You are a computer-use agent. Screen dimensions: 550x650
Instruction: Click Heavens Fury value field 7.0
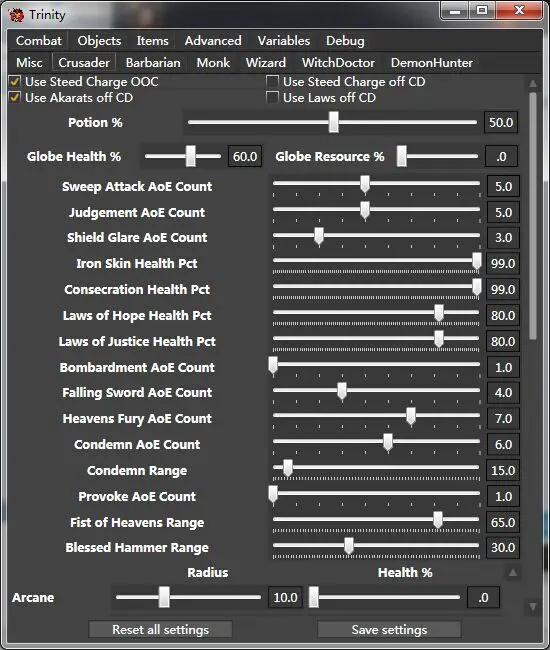pyautogui.click(x=503, y=418)
